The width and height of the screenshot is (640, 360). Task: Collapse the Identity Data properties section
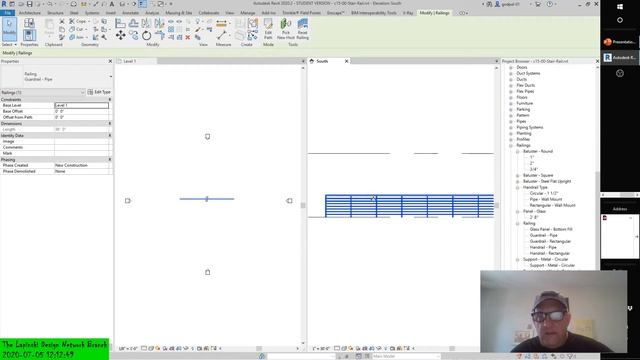(109, 136)
